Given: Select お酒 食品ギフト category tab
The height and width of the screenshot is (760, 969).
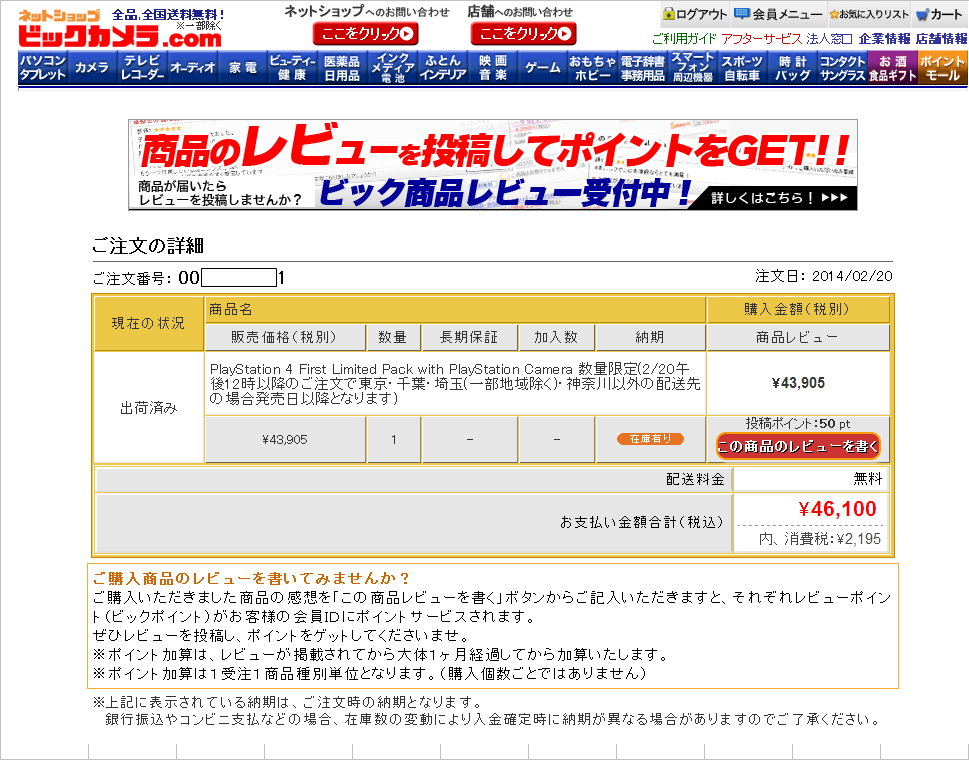Looking at the screenshot, I should (x=892, y=67).
